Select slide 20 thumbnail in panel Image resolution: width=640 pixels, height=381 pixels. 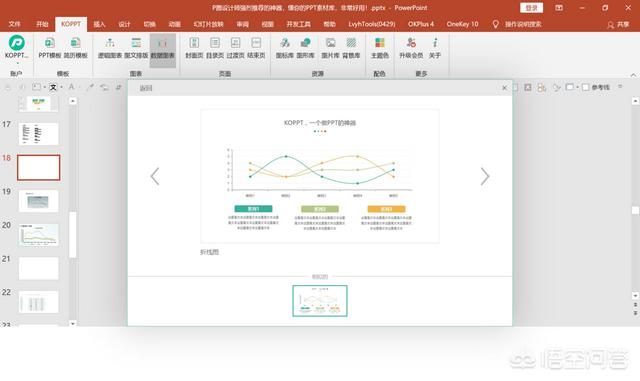39,234
